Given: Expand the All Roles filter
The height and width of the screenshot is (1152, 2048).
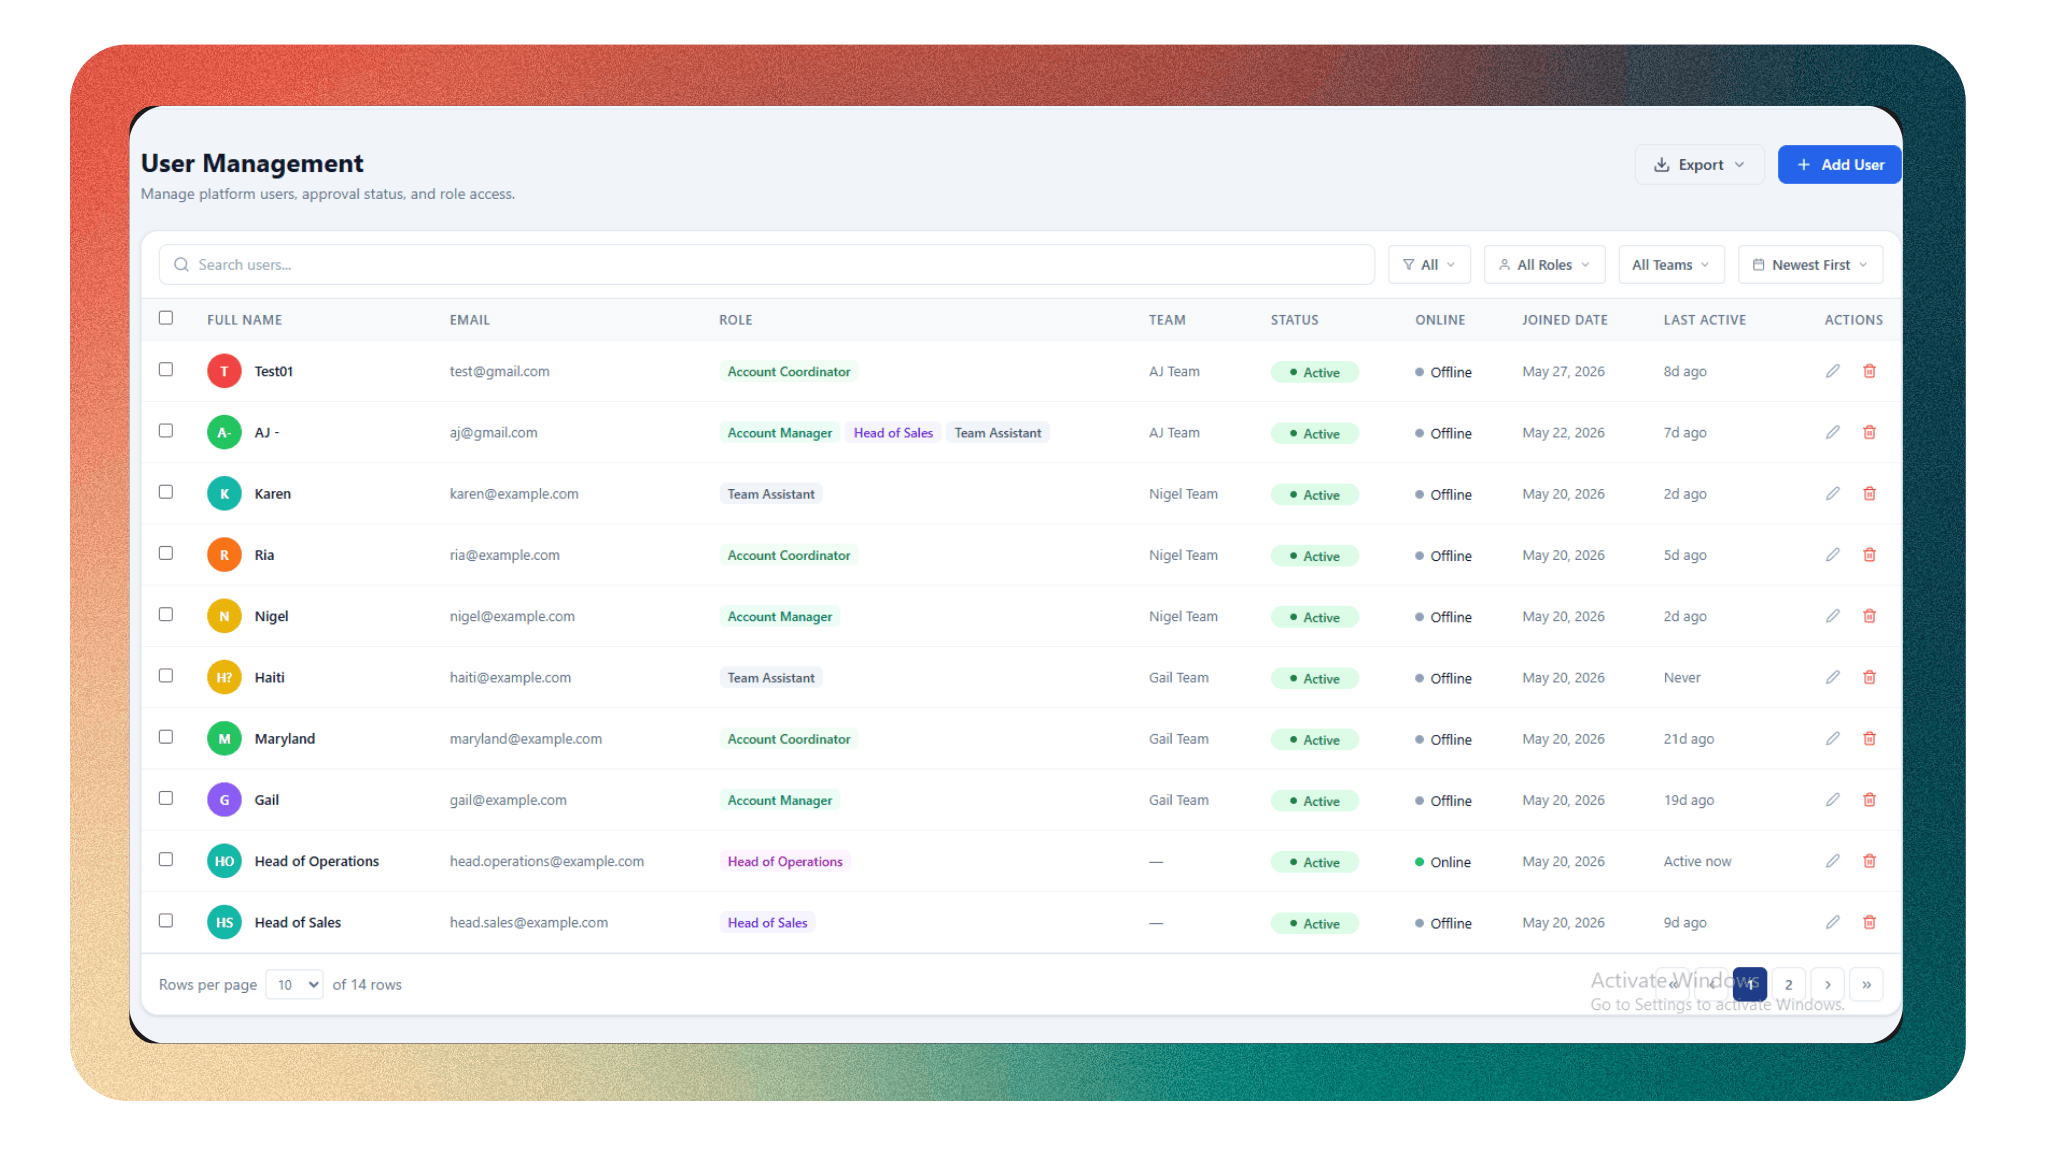Looking at the screenshot, I should pyautogui.click(x=1544, y=265).
